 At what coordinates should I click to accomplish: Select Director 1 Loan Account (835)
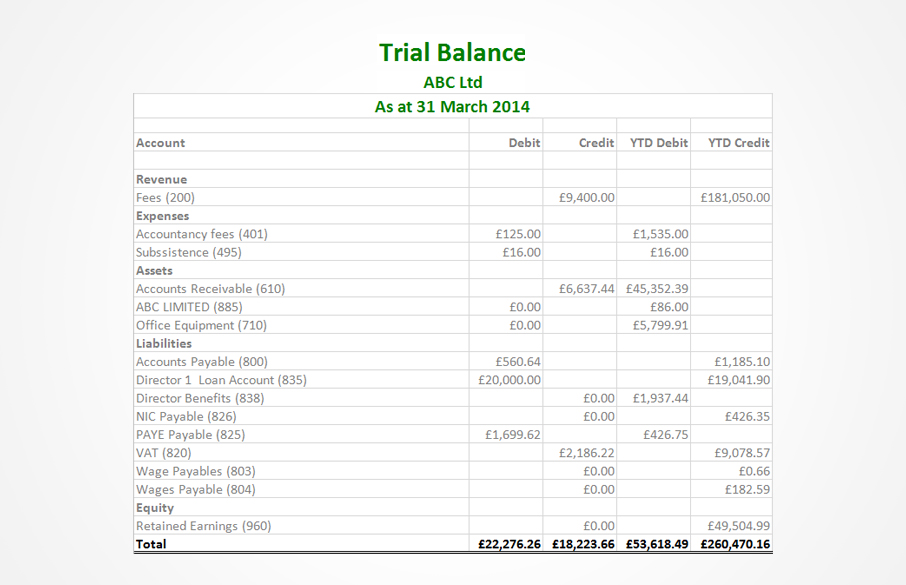(221, 380)
